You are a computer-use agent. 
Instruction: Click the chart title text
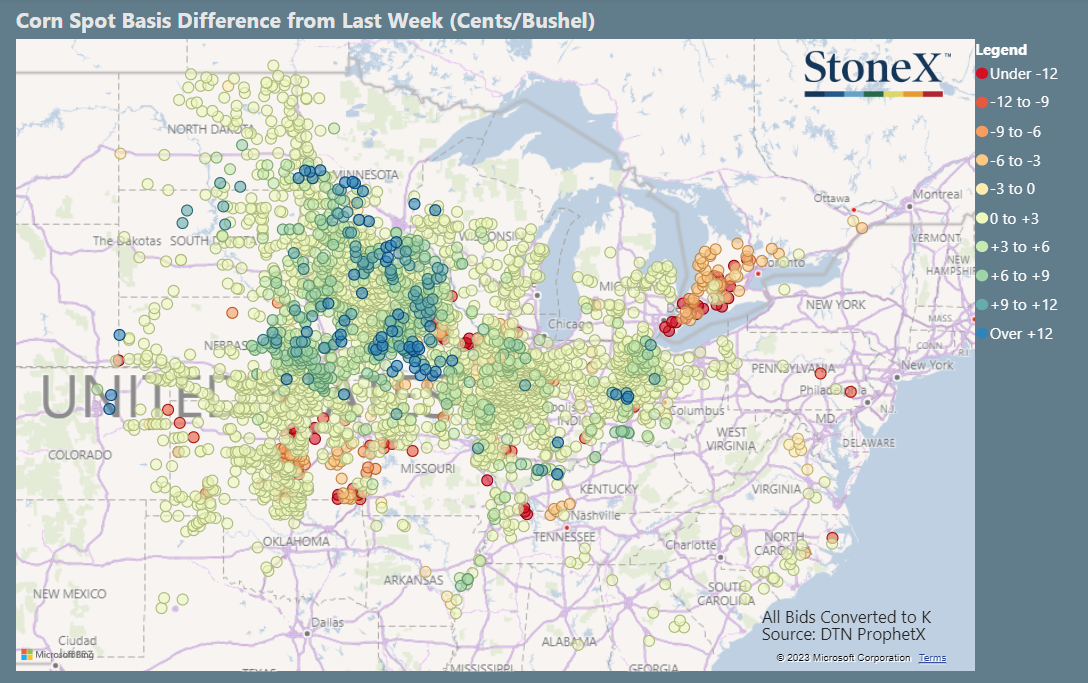[x=305, y=21]
